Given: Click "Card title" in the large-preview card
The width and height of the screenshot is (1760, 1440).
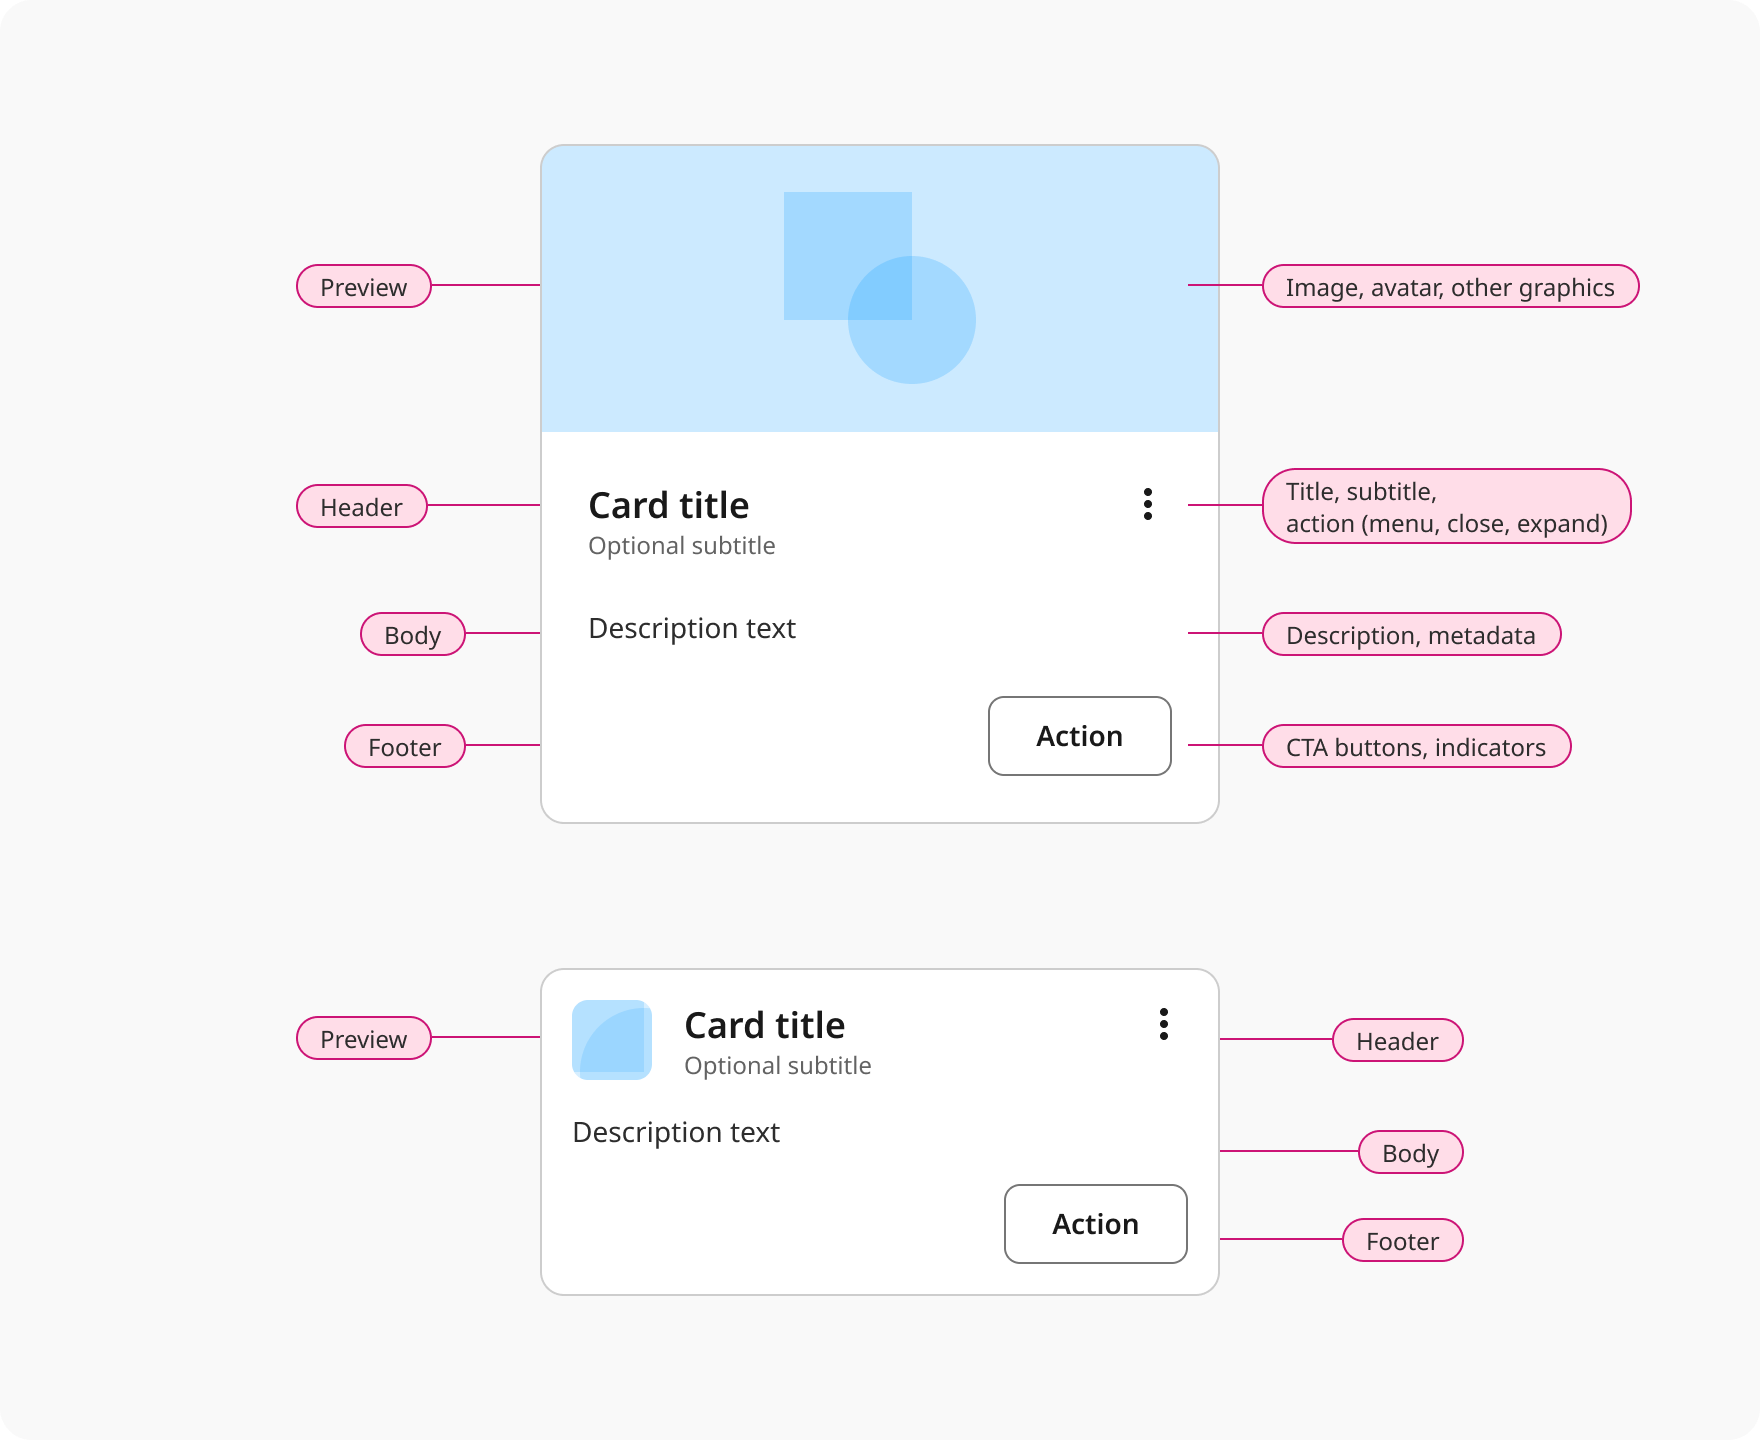Looking at the screenshot, I should (x=669, y=506).
